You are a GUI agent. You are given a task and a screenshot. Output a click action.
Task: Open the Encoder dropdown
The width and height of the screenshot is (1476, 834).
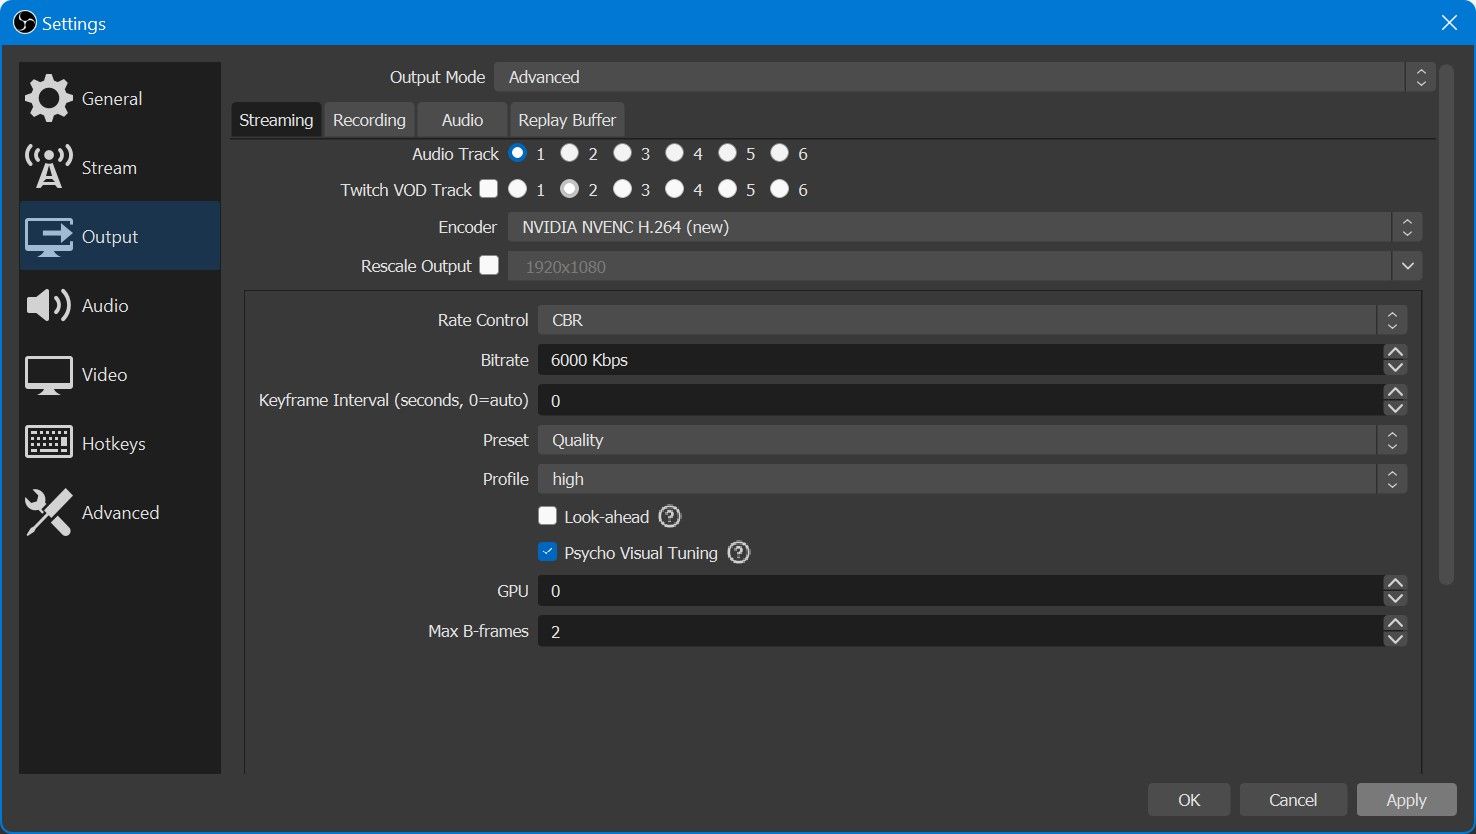963,227
